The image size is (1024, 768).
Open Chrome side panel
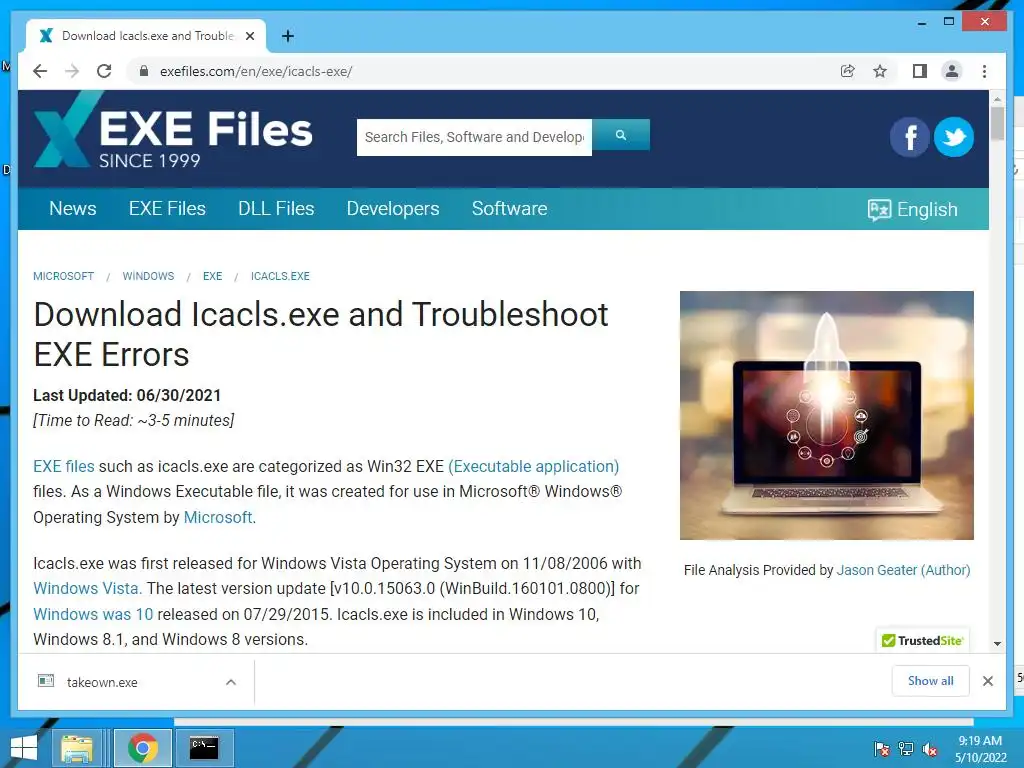tap(920, 71)
